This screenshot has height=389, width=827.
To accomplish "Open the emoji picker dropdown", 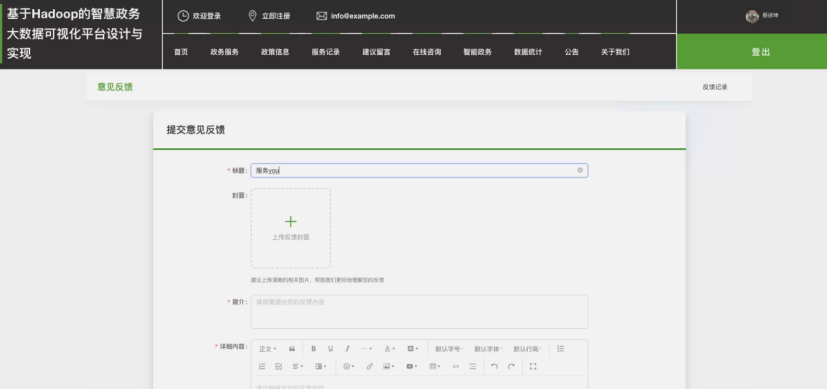I will [x=349, y=366].
